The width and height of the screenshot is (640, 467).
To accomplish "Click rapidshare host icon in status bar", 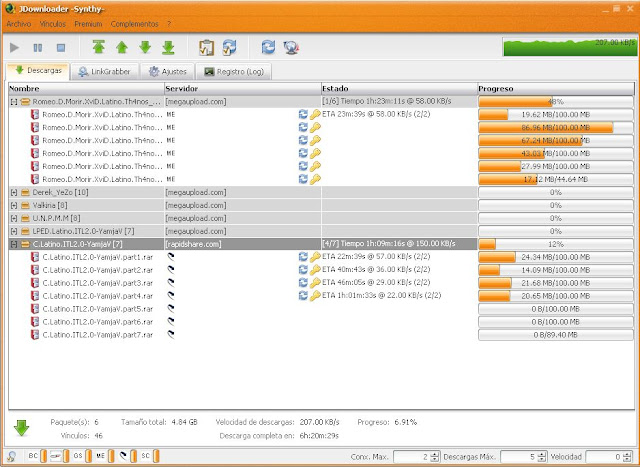I will (123, 456).
